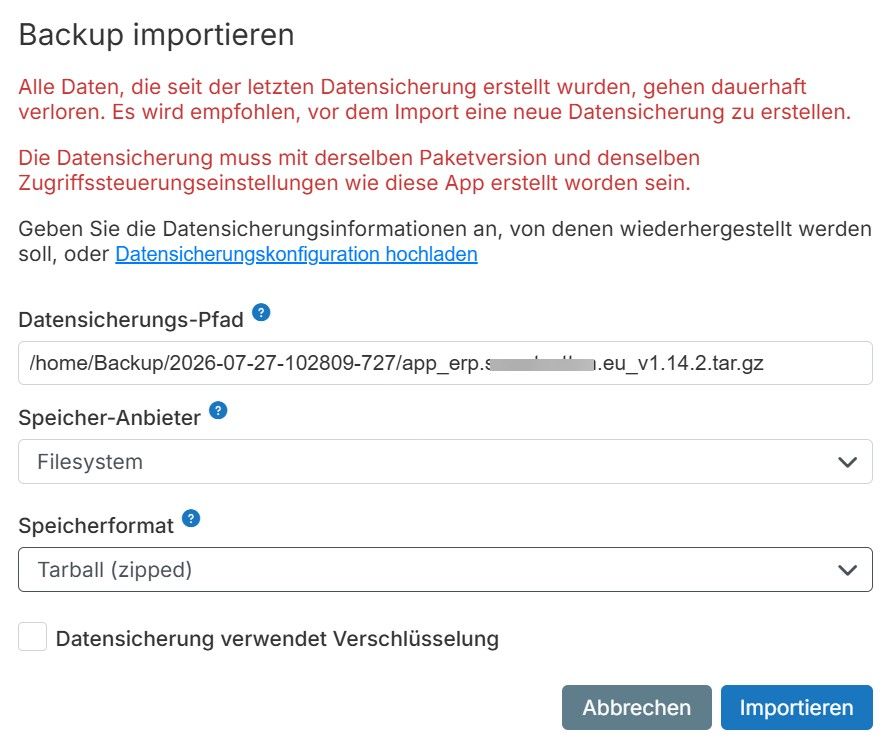Click the 'Backup importieren' dialog title

coord(156,35)
